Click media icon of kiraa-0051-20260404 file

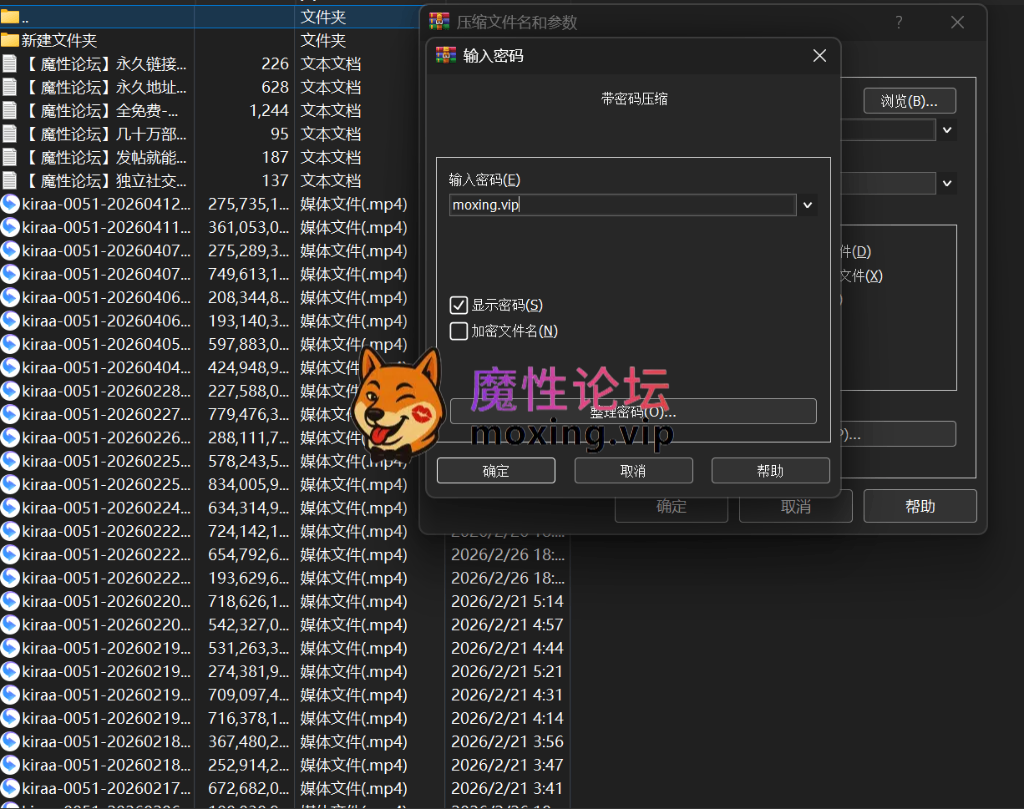pos(10,368)
